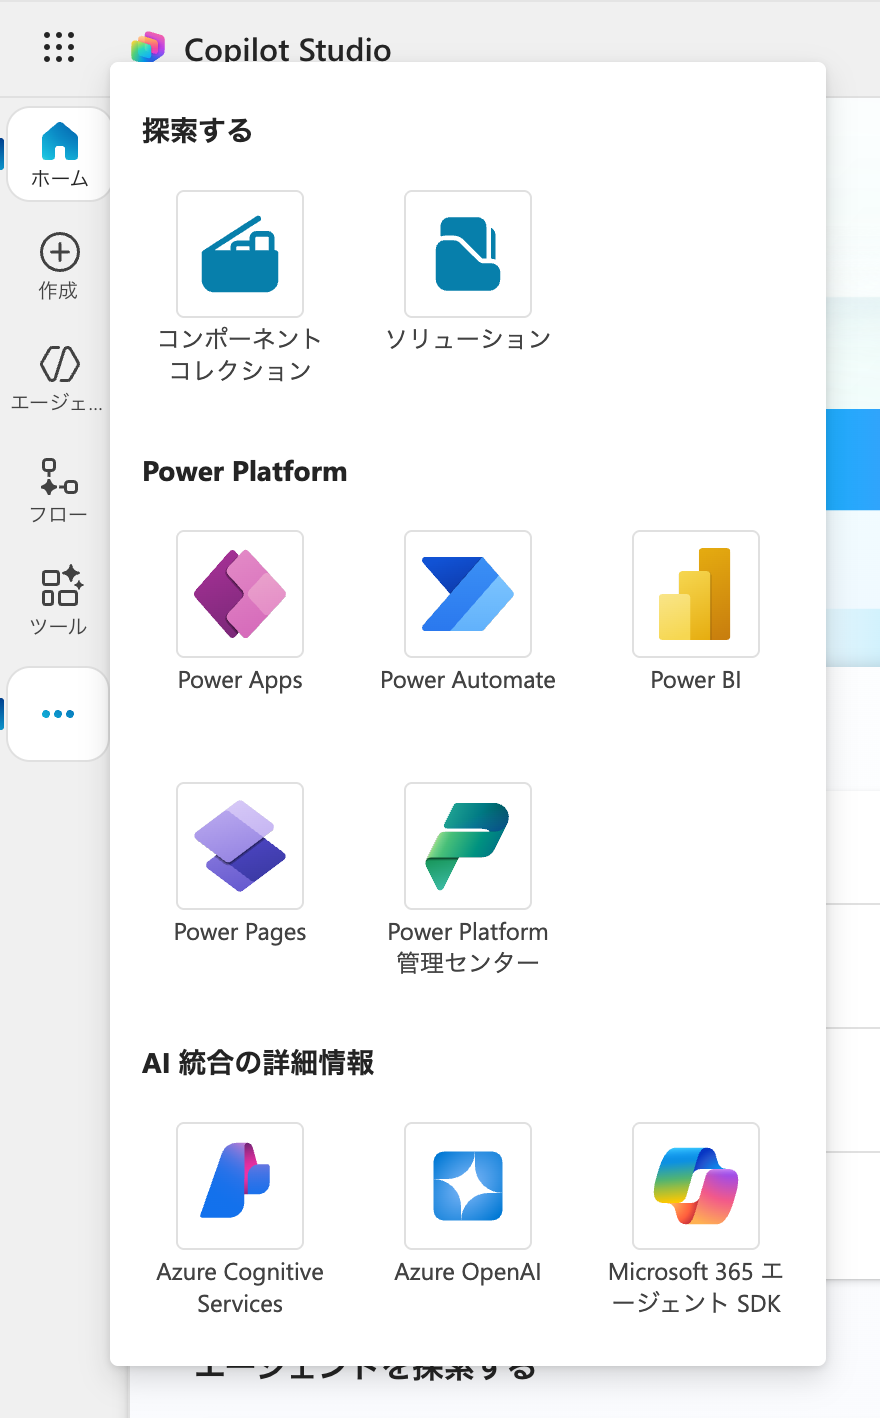Open the app launcher grid icon
The width and height of the screenshot is (880, 1418).
pos(59,47)
